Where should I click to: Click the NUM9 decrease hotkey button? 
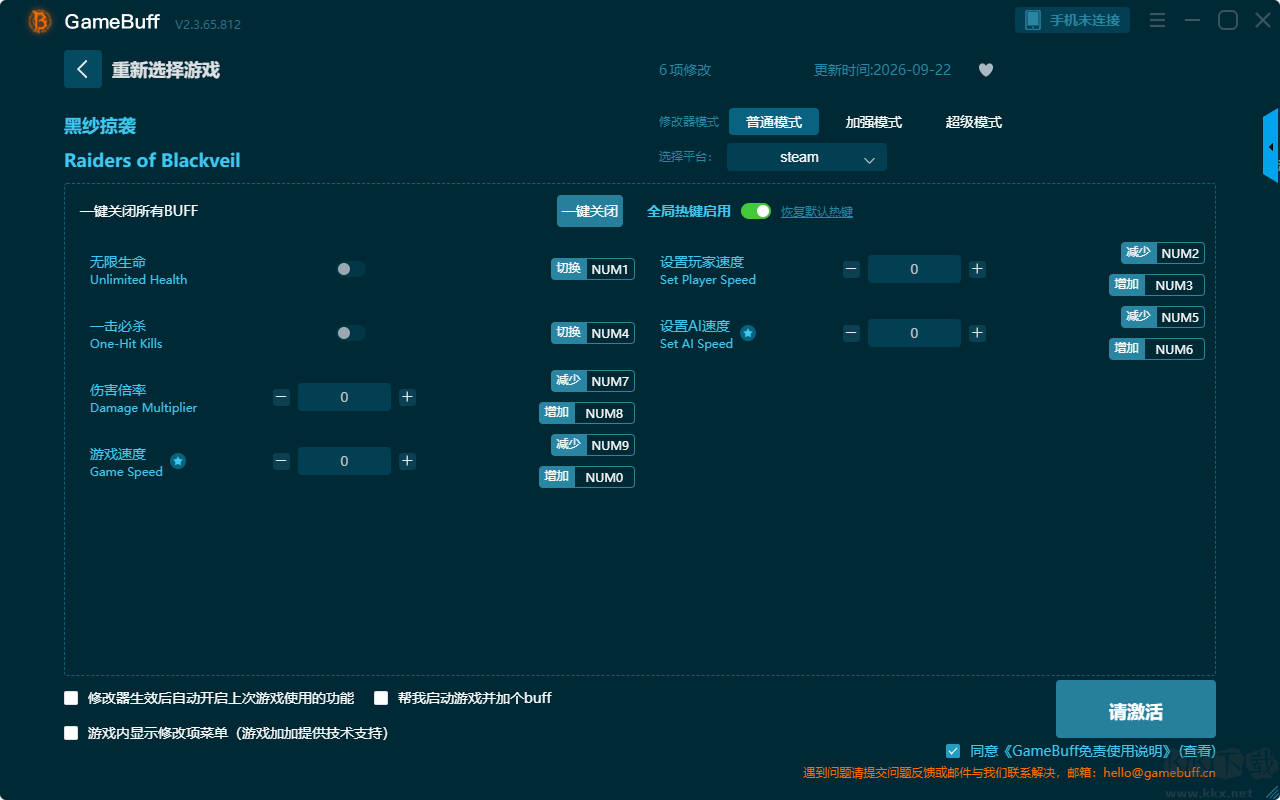(593, 445)
